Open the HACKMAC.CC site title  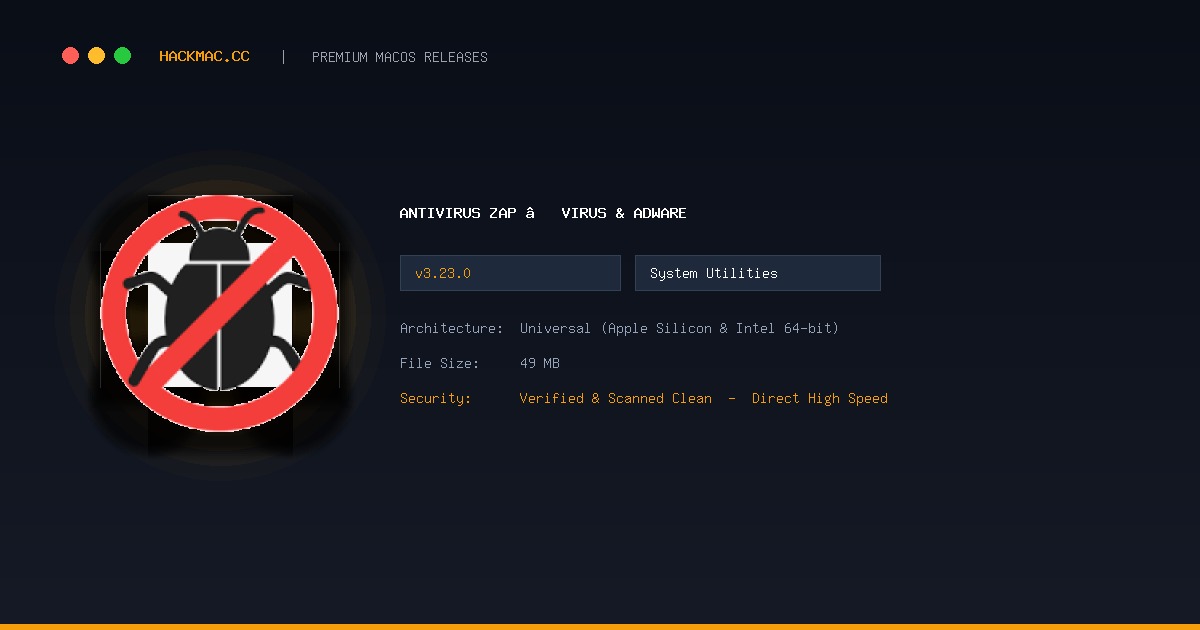(204, 57)
